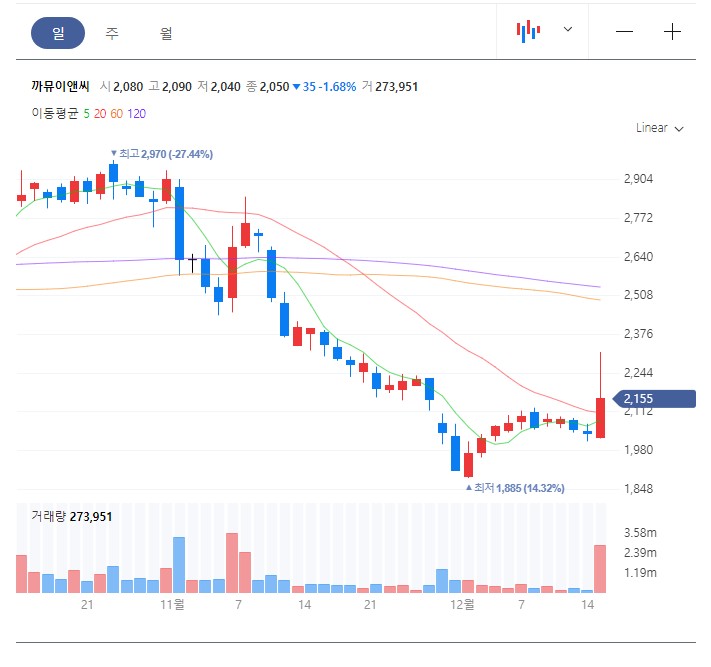Click the 1,848 price axis label

coord(638,489)
